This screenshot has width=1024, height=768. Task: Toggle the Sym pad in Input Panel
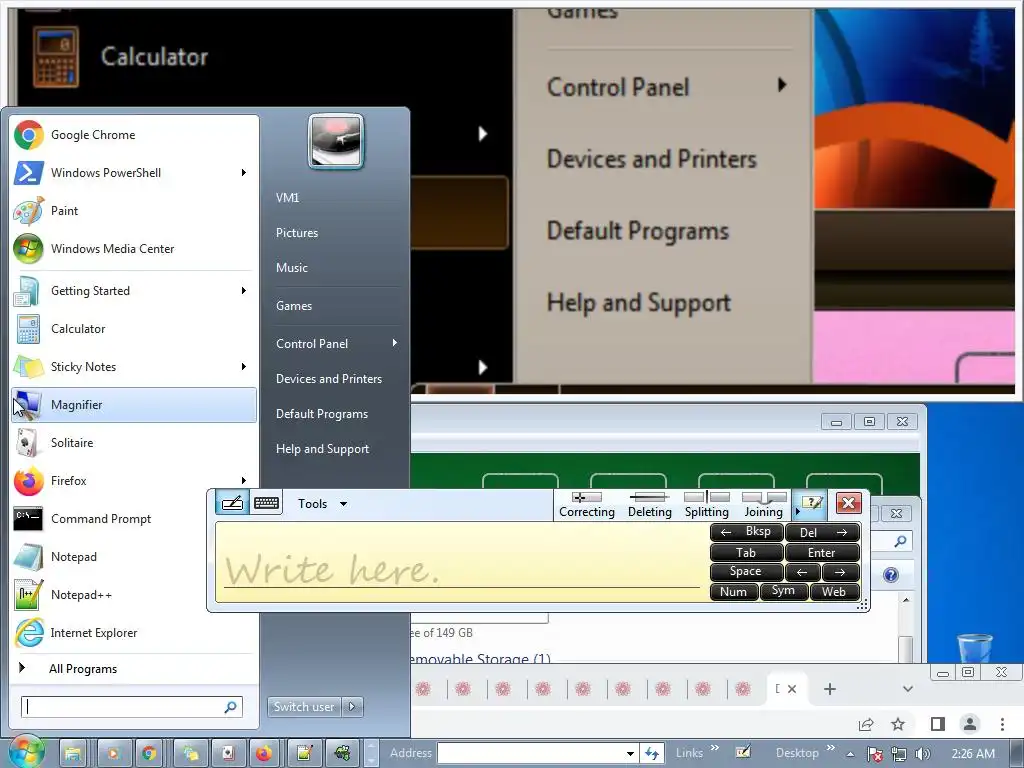point(783,592)
